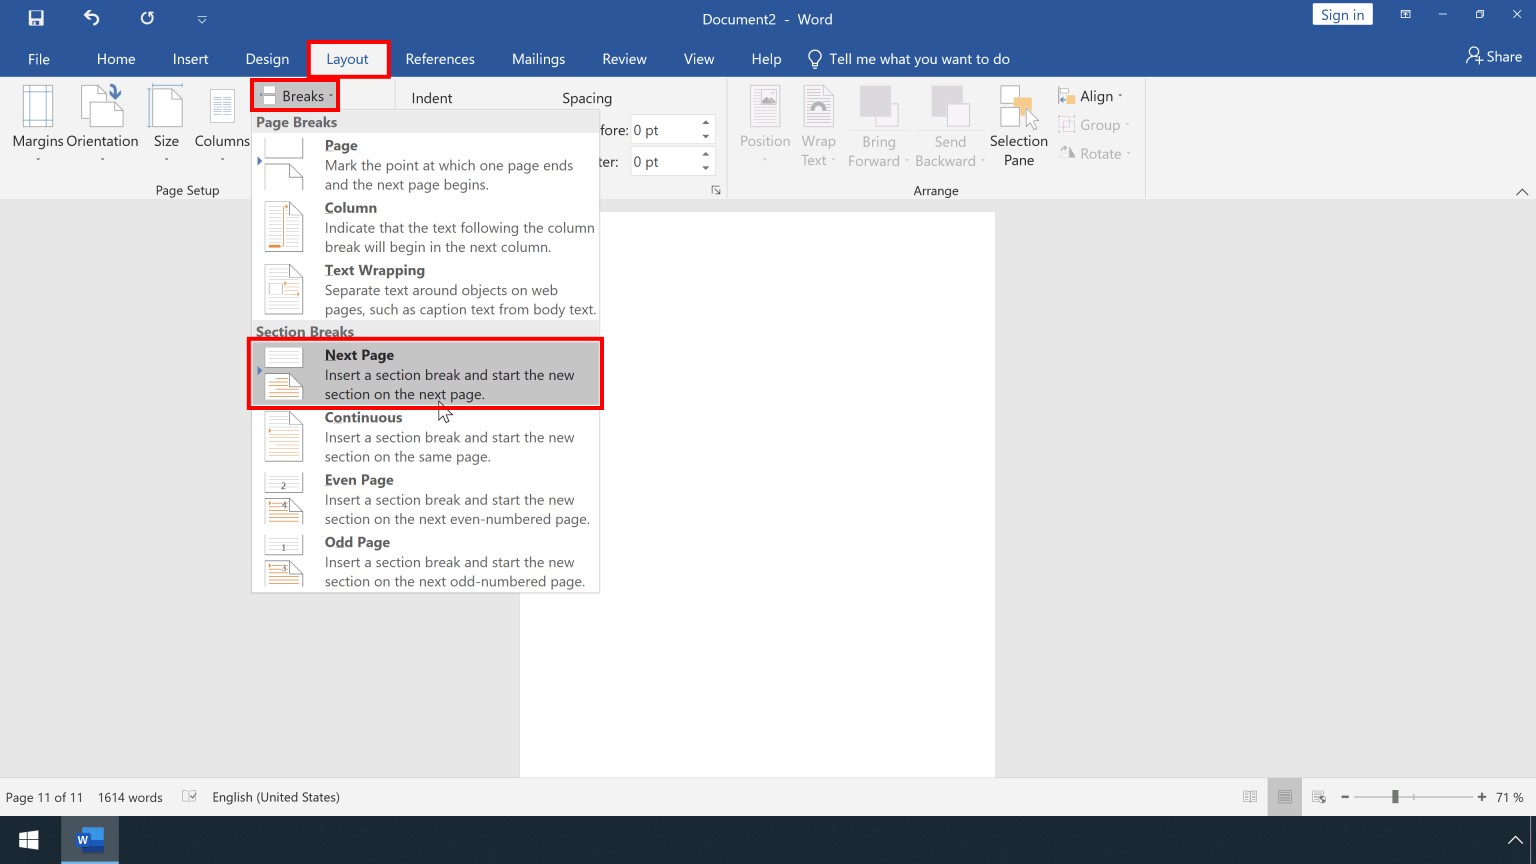This screenshot has width=1536, height=864.
Task: Enable Web Layout view
Action: (x=1319, y=797)
